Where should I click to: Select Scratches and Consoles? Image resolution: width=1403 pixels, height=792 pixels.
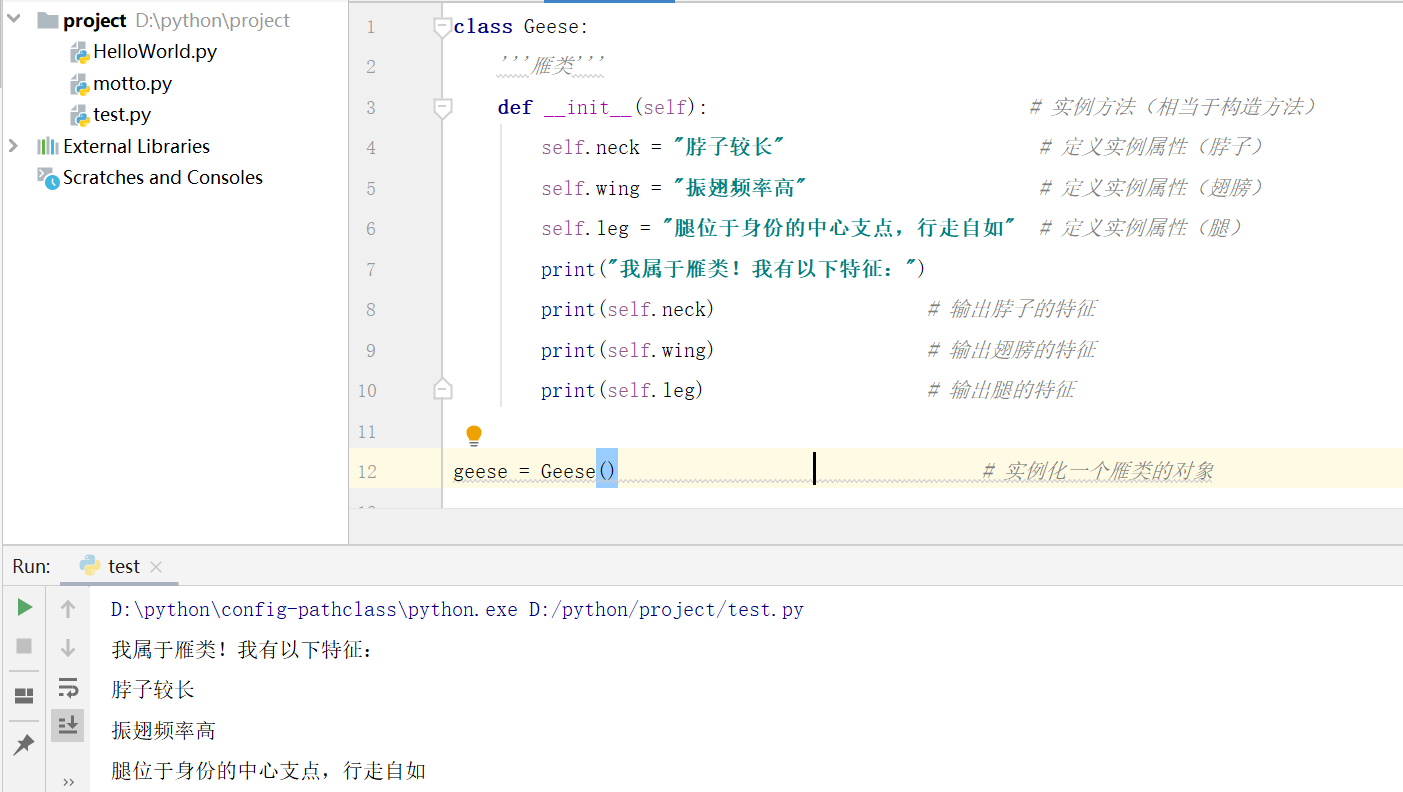[163, 177]
